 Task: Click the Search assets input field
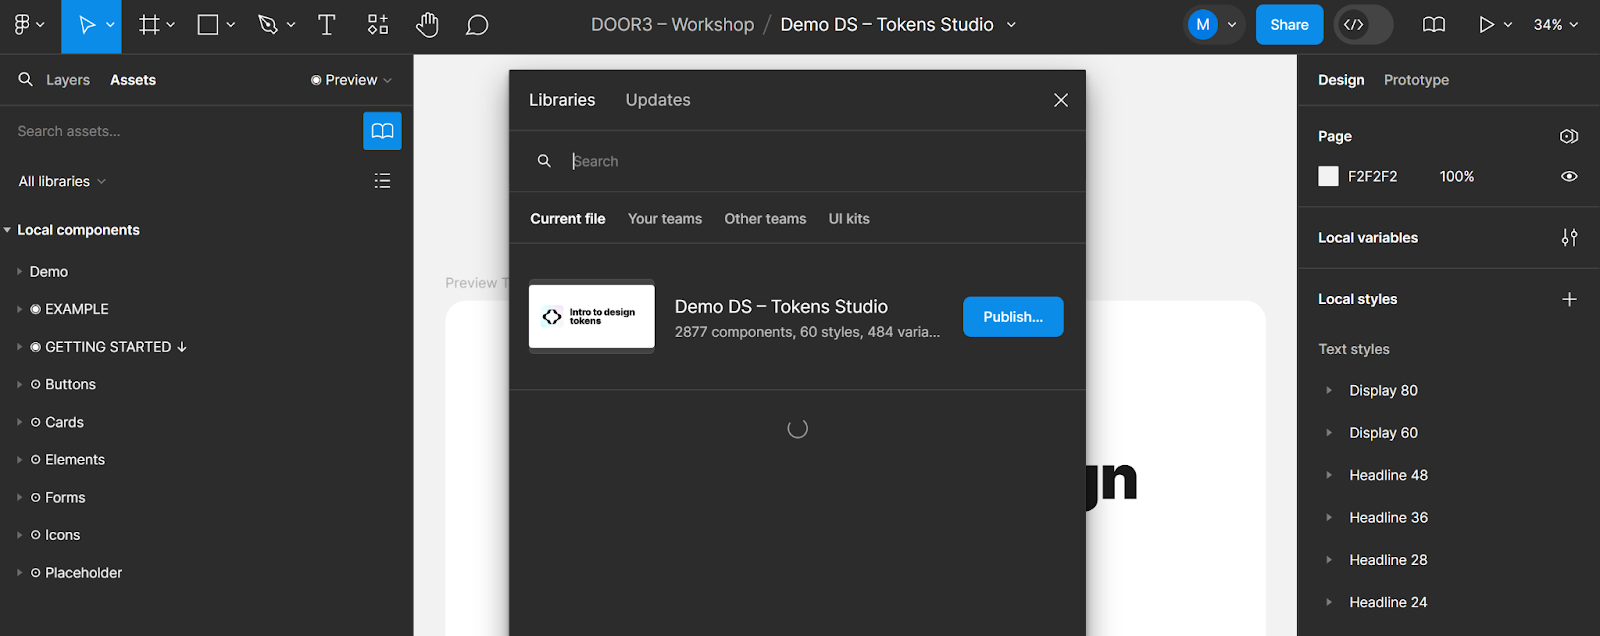[185, 131]
